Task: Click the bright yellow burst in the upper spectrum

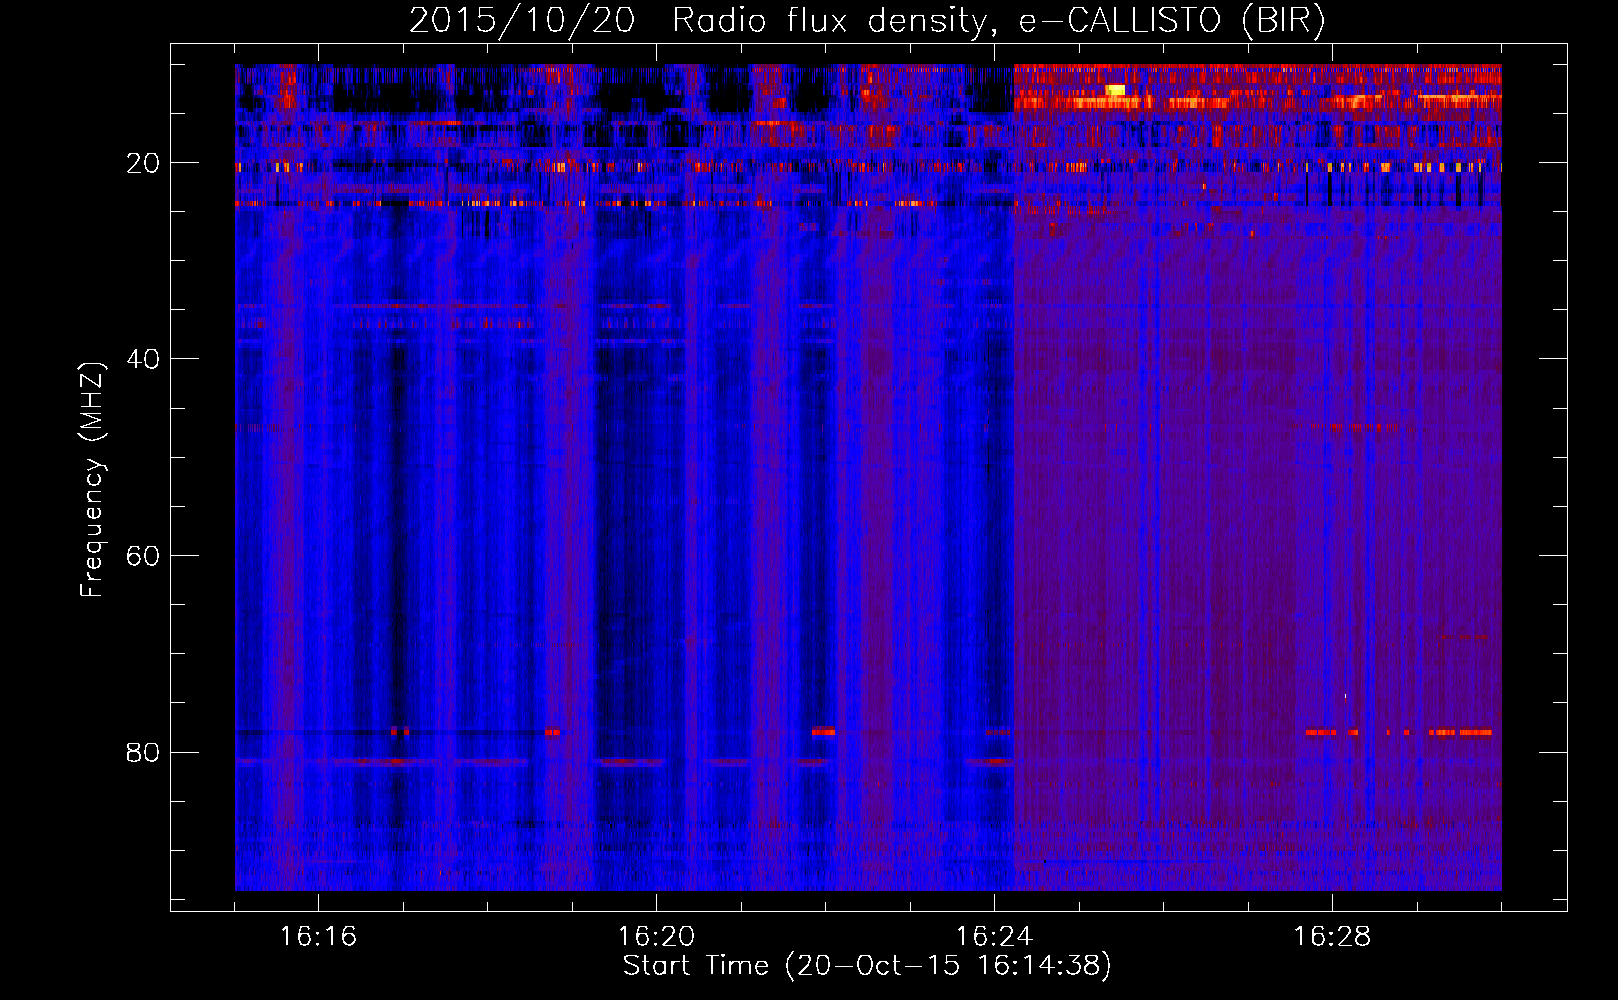Action: click(1115, 90)
